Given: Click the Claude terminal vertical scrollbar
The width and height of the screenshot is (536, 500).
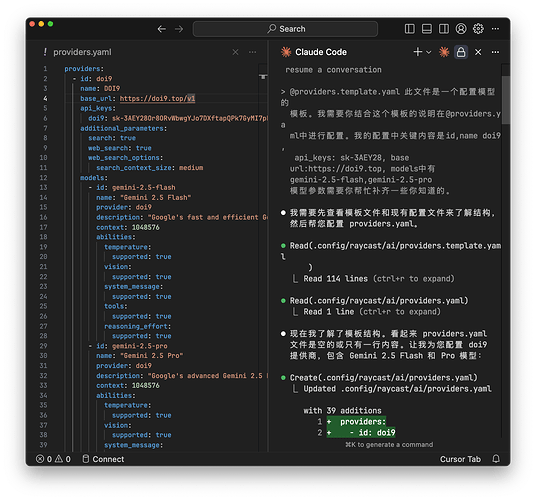Looking at the screenshot, I should point(506,100).
